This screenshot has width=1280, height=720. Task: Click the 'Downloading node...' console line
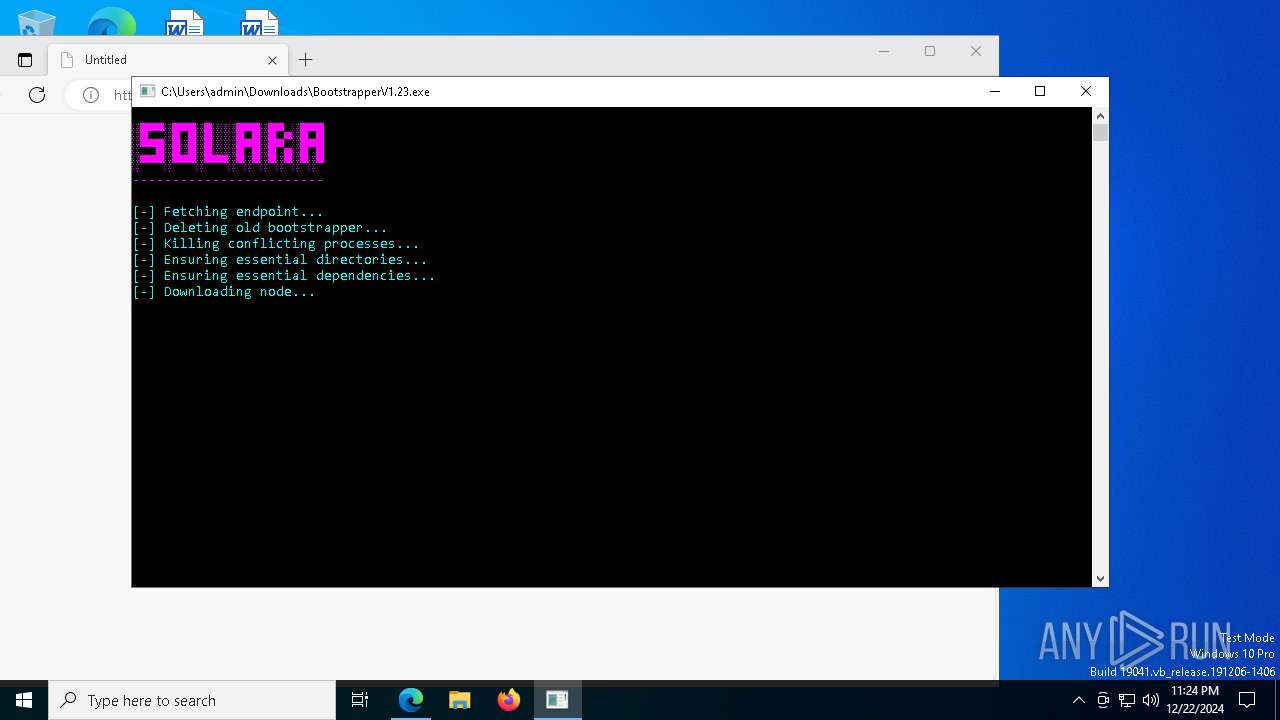(224, 292)
